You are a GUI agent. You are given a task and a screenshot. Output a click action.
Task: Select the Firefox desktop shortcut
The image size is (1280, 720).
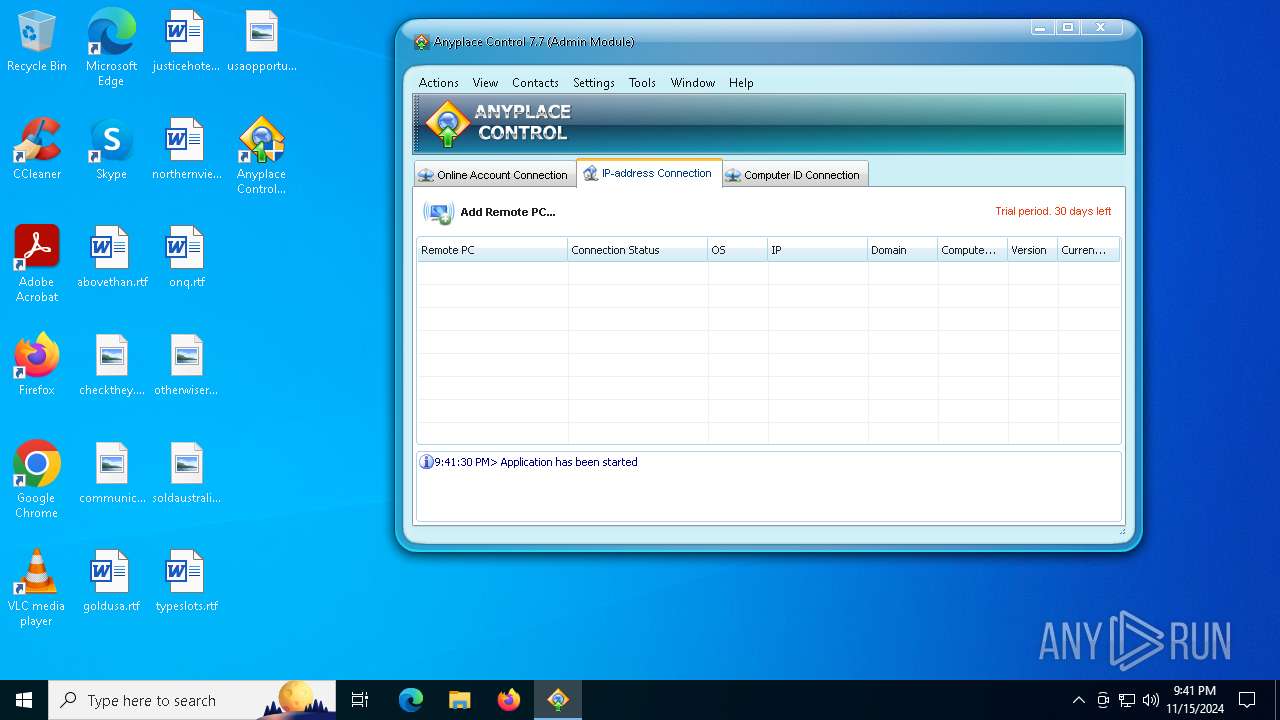(x=37, y=366)
